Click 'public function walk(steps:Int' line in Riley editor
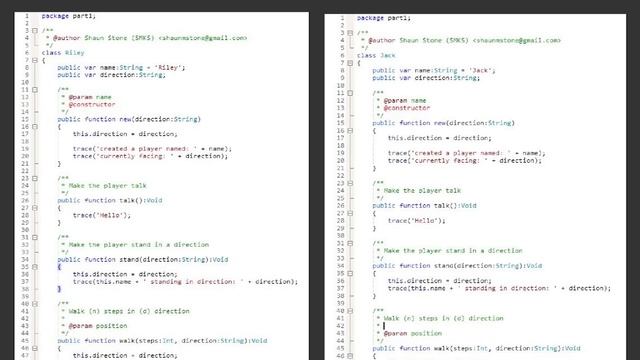 162,341
